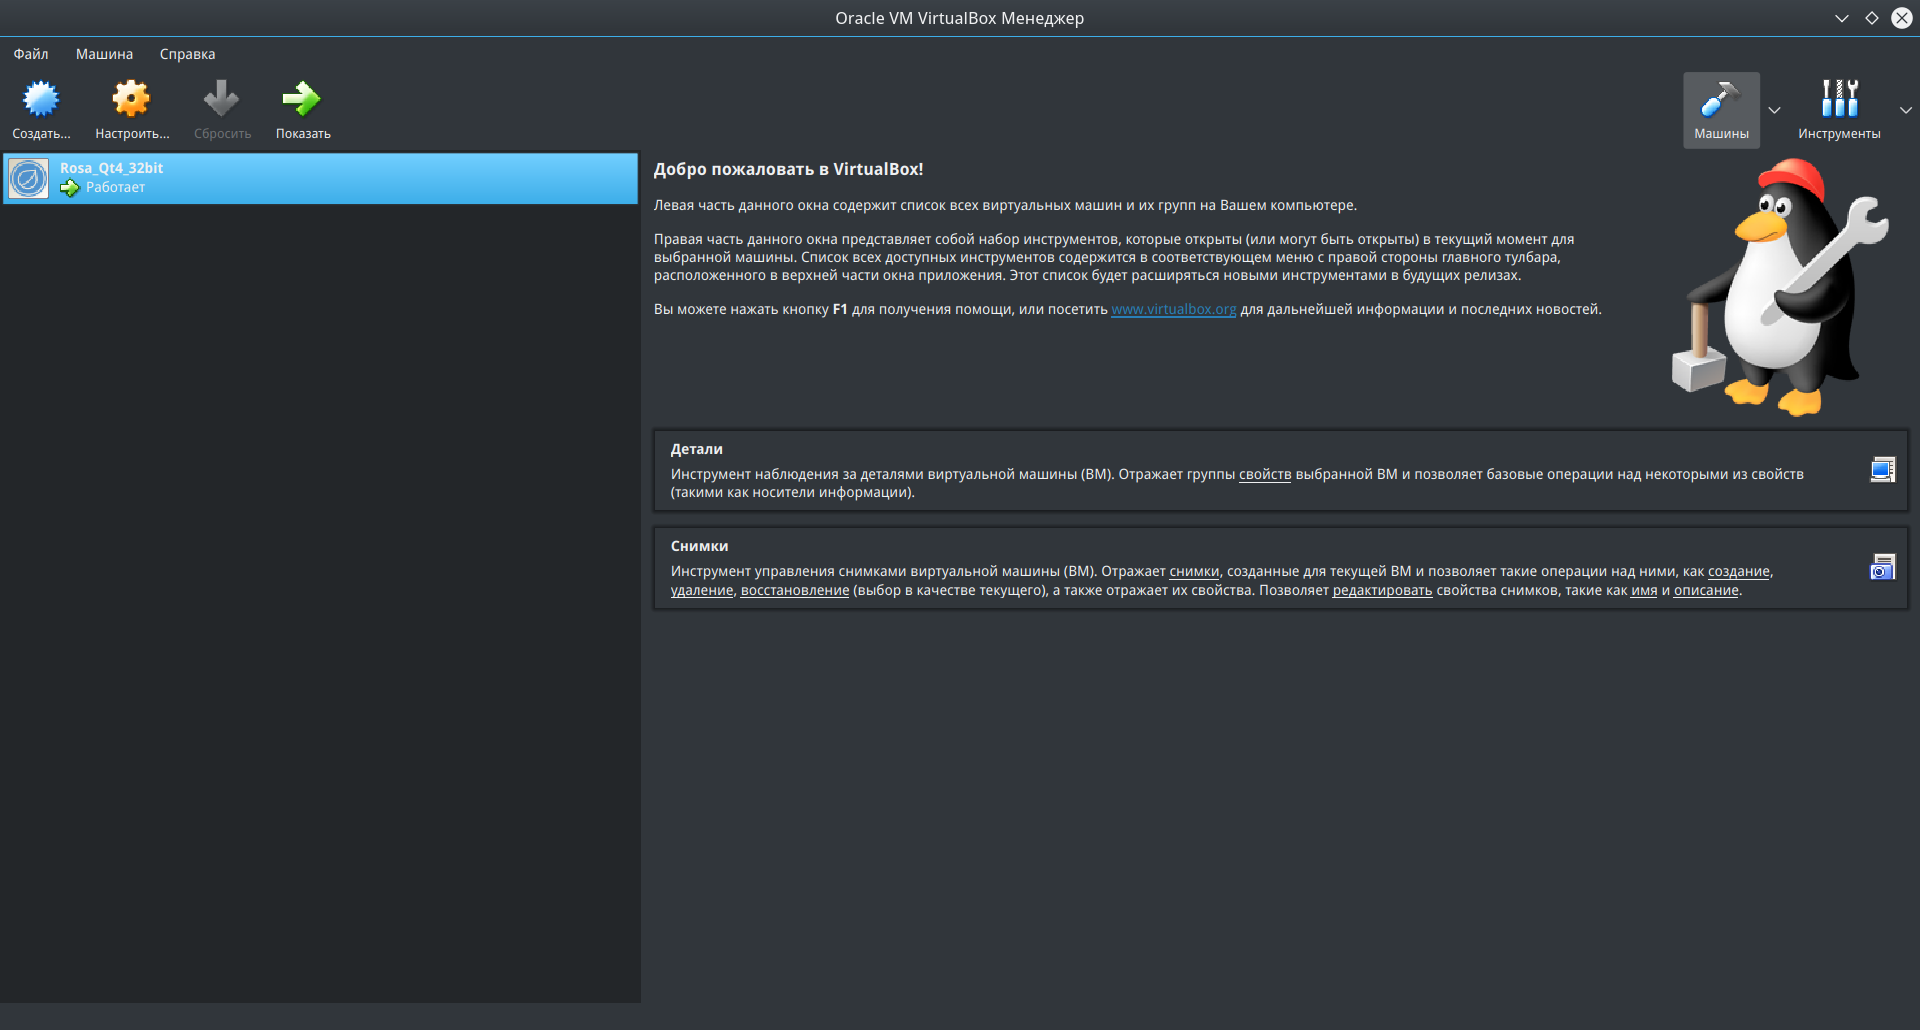Open the Машина menu

pos(104,54)
